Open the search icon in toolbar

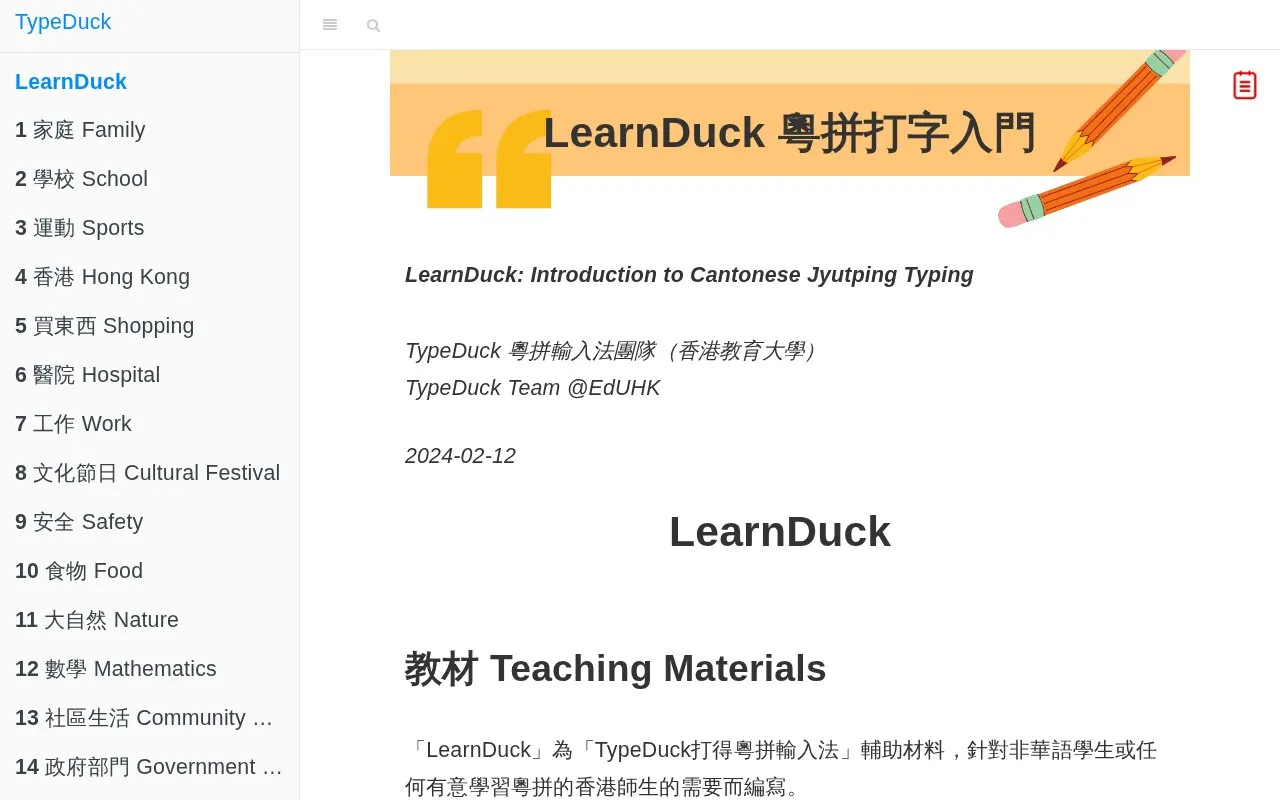click(373, 25)
